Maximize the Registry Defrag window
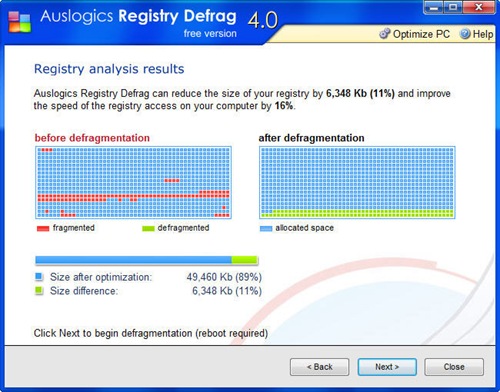The image size is (500, 392). pyautogui.click(x=453, y=7)
